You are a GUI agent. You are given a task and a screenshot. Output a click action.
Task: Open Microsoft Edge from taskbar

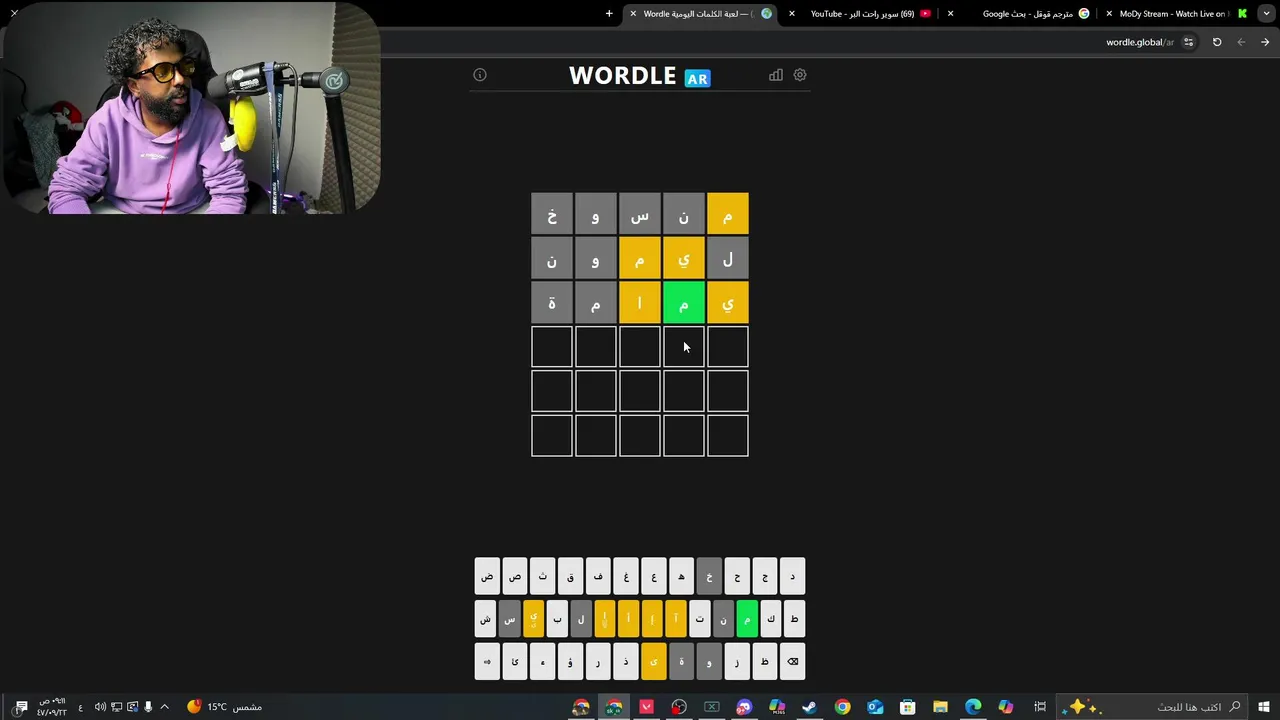[x=973, y=707]
